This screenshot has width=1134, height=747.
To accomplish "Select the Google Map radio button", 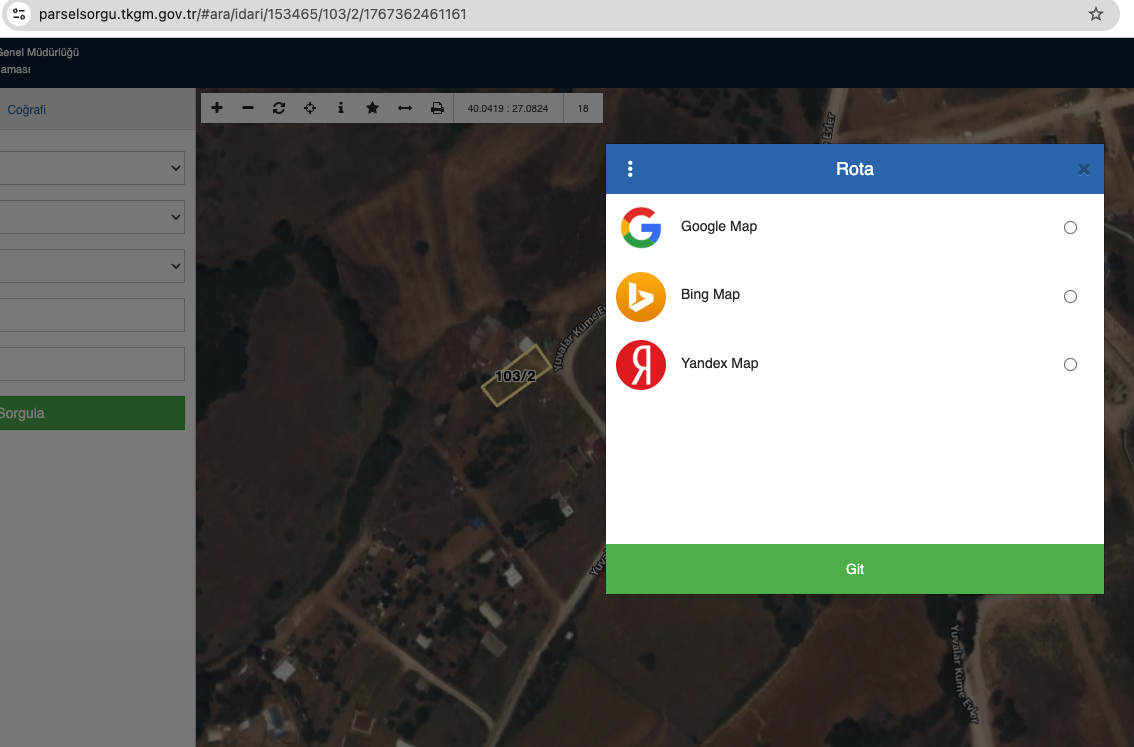I will 1070,228.
